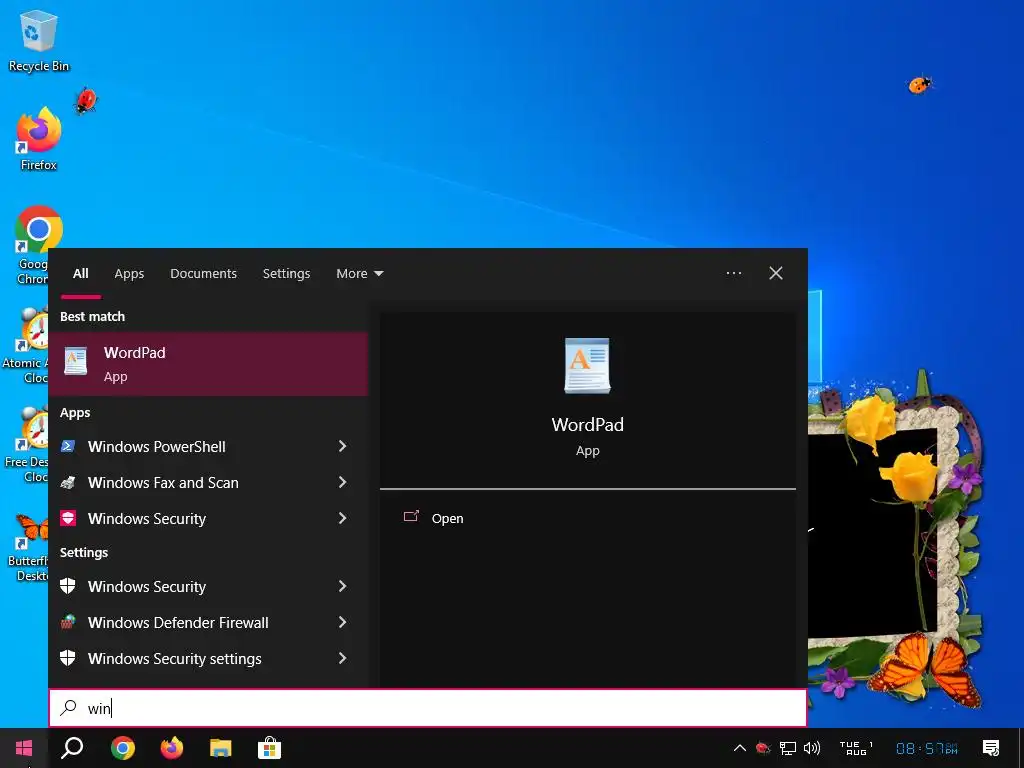This screenshot has height=768, width=1024.
Task: Click the Windows Defender Firewall icon
Action: pyautogui.click(x=68, y=622)
